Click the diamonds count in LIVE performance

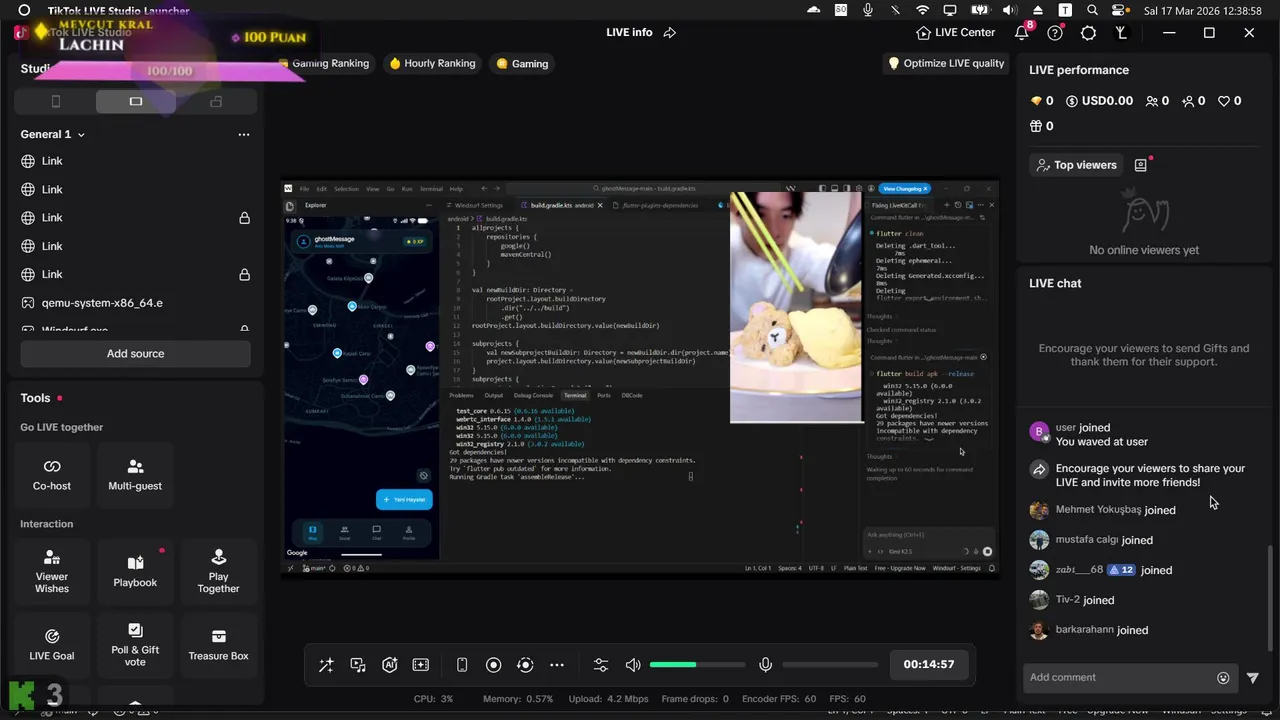(1042, 101)
